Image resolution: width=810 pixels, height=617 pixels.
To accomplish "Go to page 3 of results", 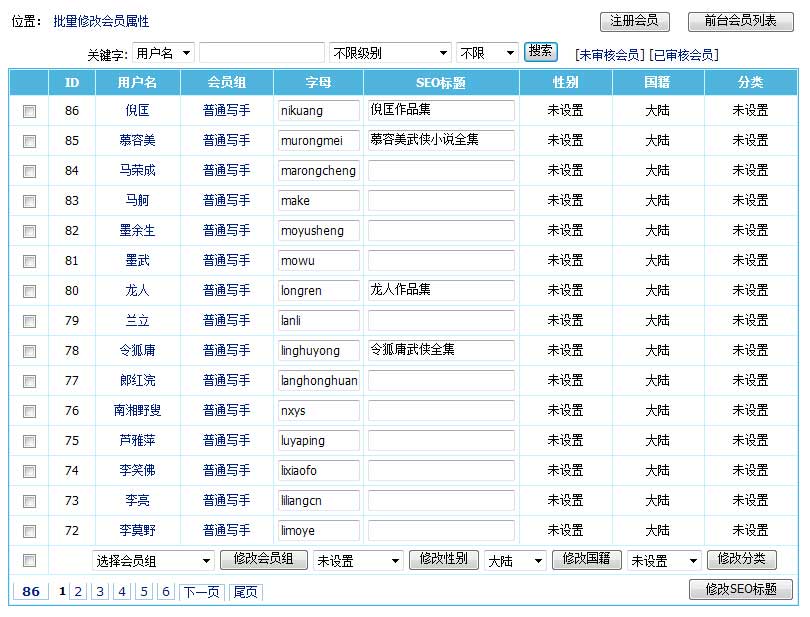I will click(100, 592).
